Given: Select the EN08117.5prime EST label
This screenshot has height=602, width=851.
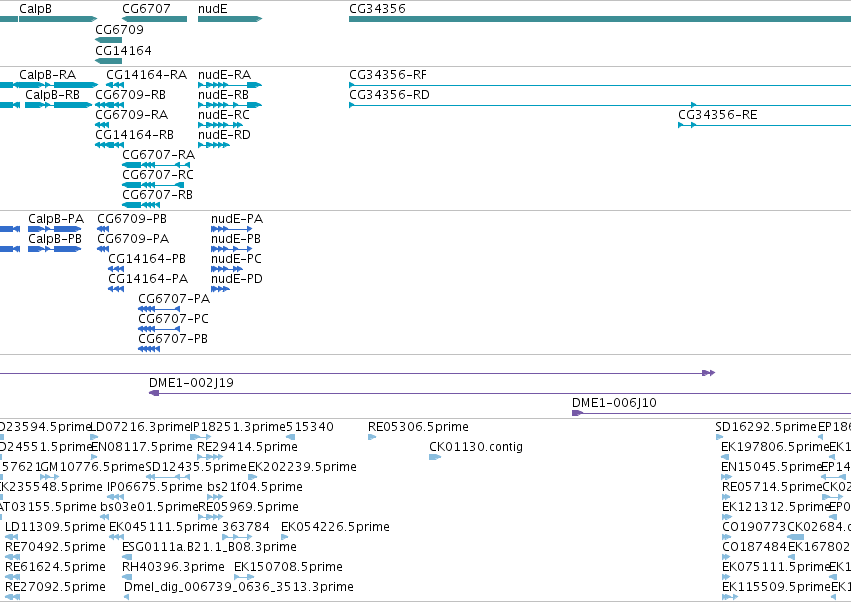Looking at the screenshot, I should (142, 447).
